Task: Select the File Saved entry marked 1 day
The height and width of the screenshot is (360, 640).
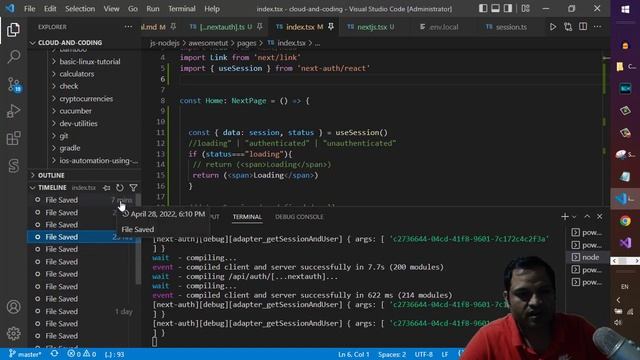Action: pos(84,311)
